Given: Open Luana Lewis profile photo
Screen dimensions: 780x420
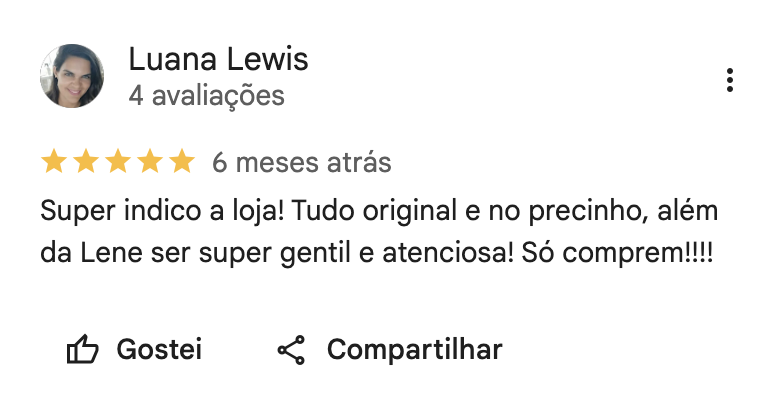Looking at the screenshot, I should [x=72, y=76].
